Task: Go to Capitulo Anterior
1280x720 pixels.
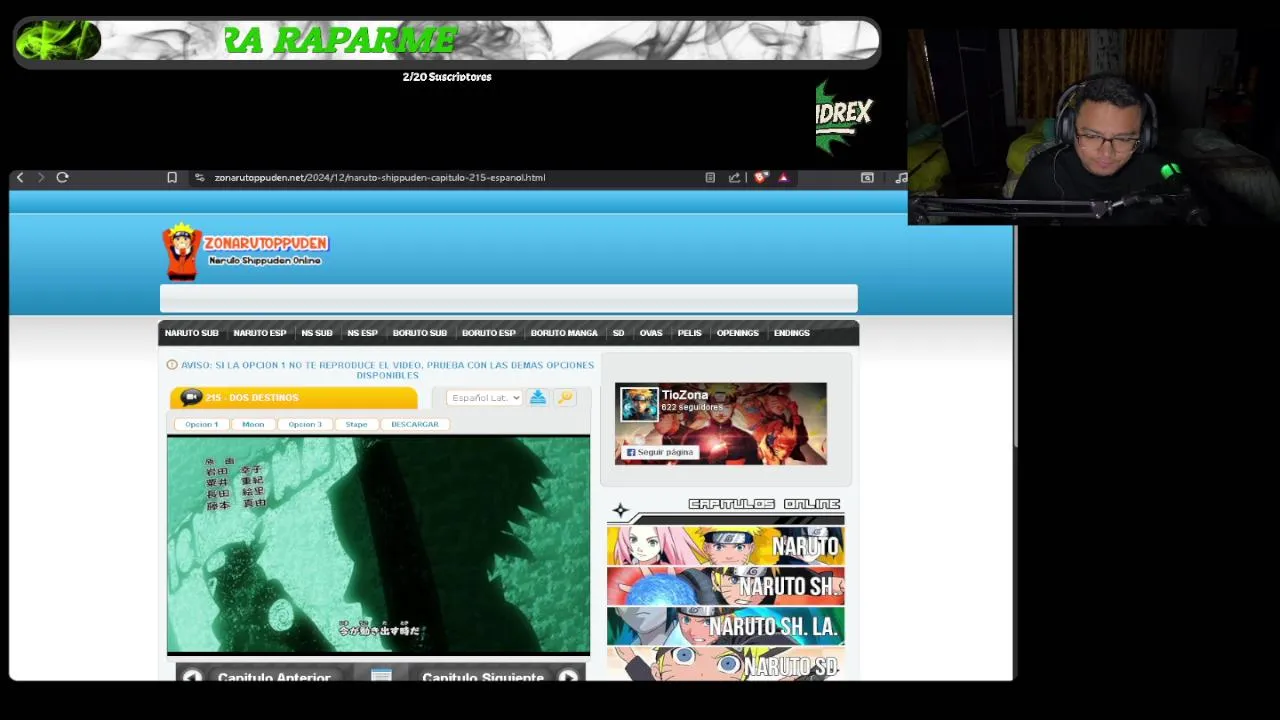Action: point(274,677)
